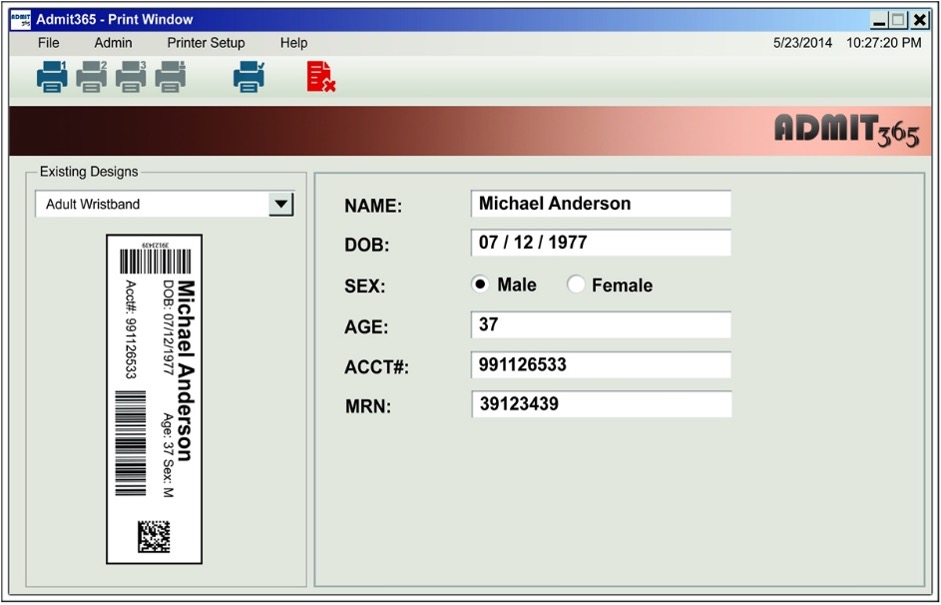Image resolution: width=941 pixels, height=605 pixels.
Task: Click the MRN input field
Action: tap(600, 406)
